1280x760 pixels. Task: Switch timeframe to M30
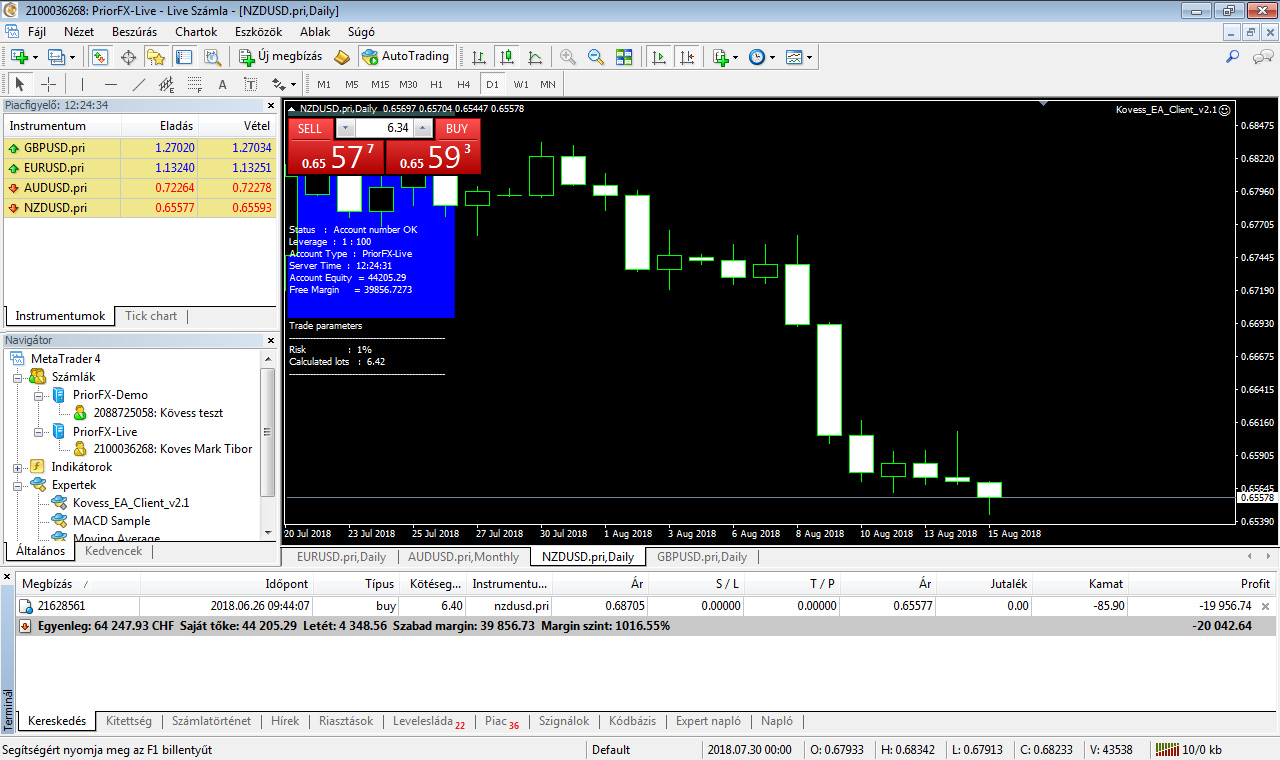408,84
